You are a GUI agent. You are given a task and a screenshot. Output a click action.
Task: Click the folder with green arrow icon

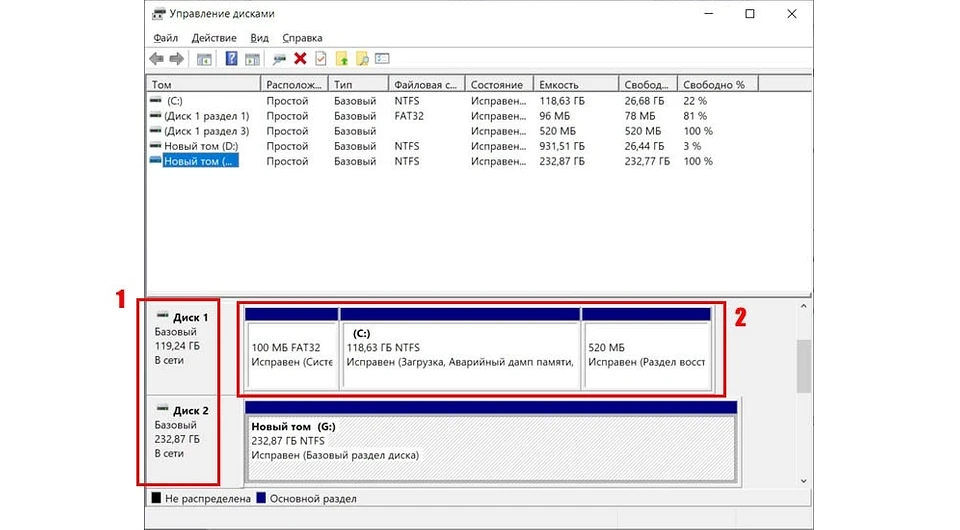click(x=342, y=59)
